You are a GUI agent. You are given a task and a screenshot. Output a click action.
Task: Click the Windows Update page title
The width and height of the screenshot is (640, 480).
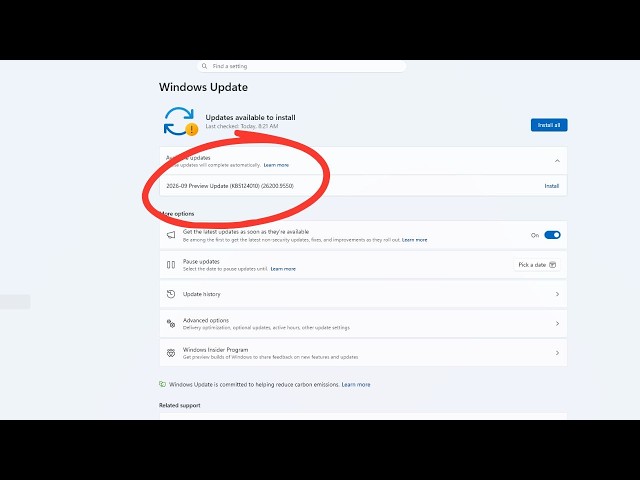pos(203,87)
